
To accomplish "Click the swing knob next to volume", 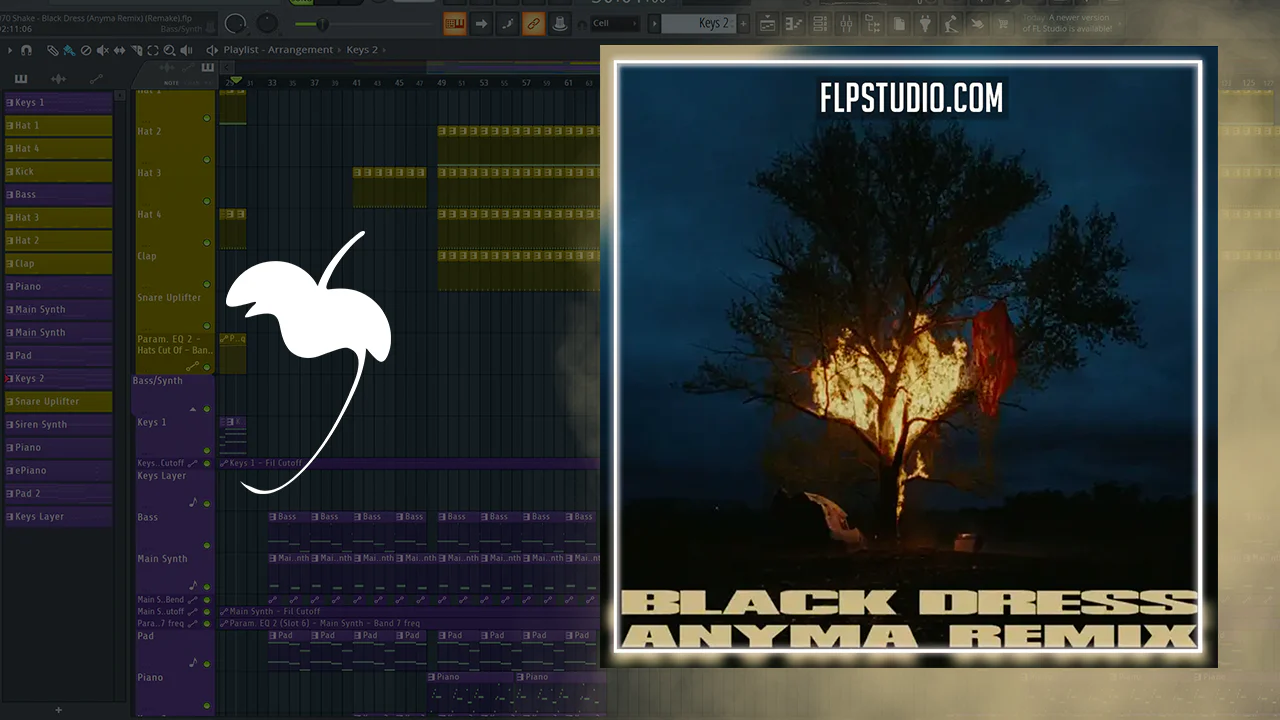I will click(268, 22).
